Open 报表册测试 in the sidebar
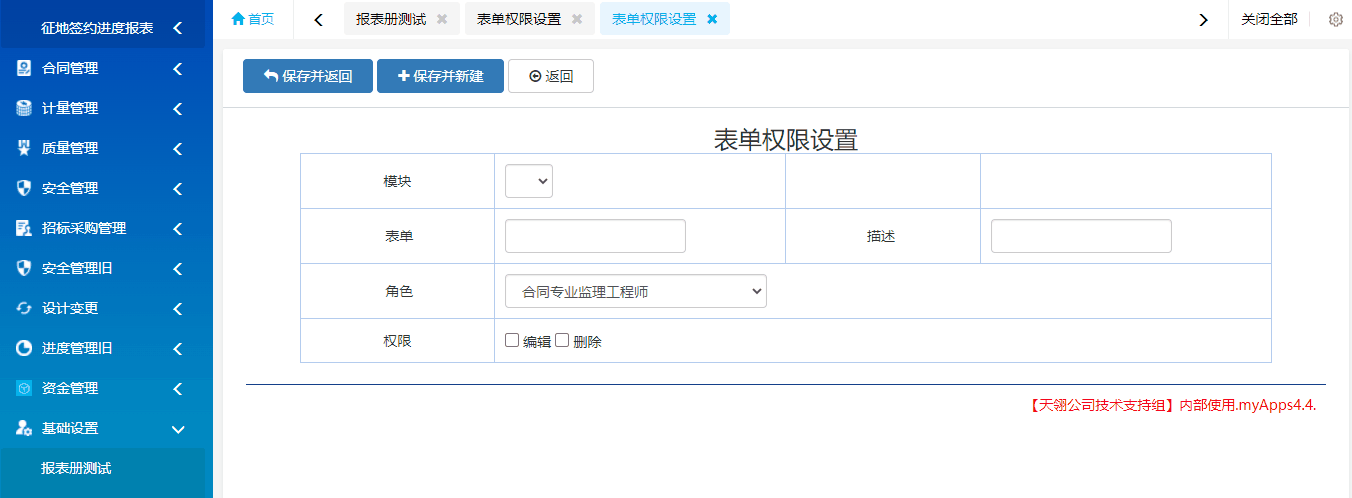Image resolution: width=1352 pixels, height=498 pixels. [76, 468]
